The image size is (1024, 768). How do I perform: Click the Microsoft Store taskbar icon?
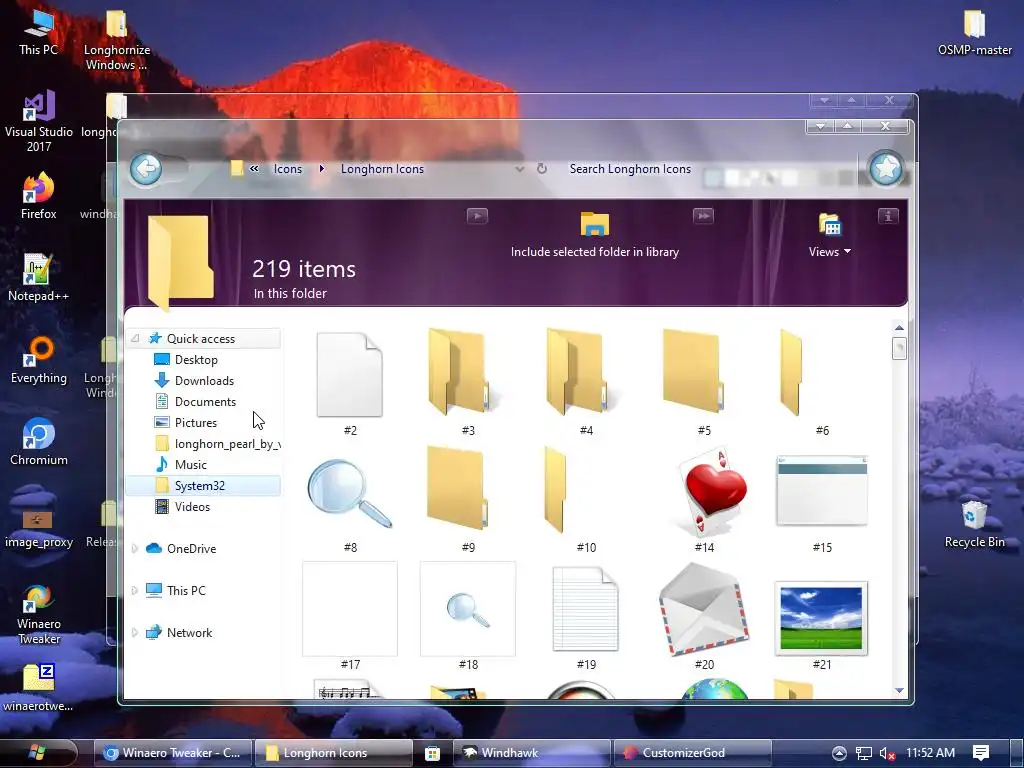pos(432,753)
